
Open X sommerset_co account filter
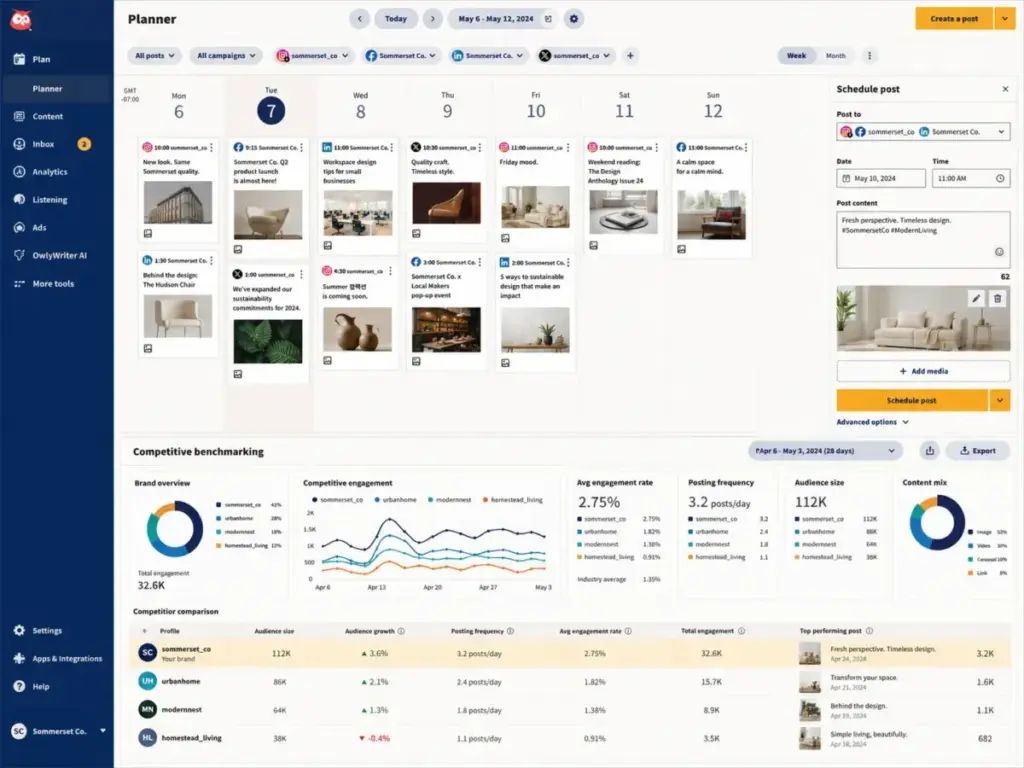[x=575, y=56]
